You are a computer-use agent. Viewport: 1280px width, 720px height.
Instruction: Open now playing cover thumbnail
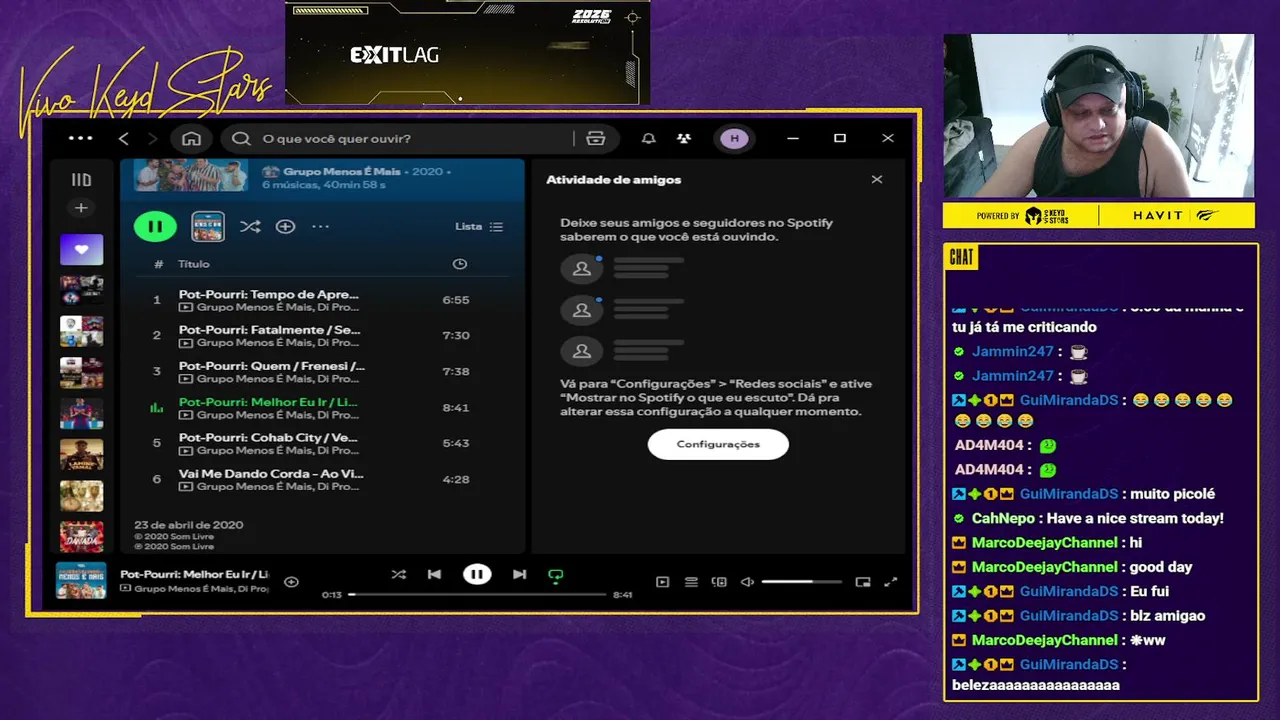coord(81,581)
